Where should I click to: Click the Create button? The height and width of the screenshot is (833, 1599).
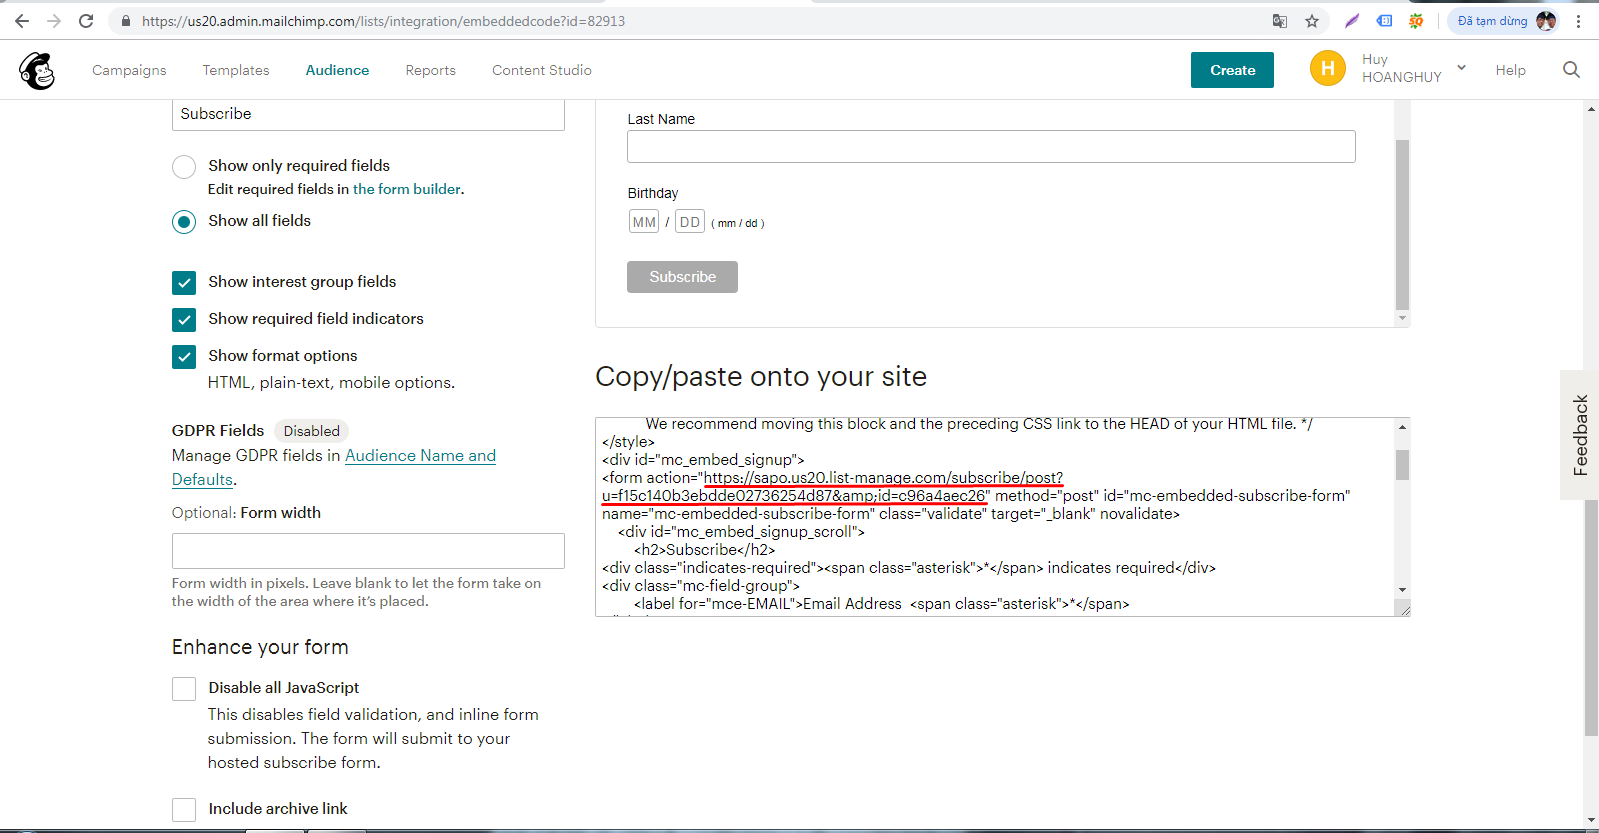pos(1232,70)
